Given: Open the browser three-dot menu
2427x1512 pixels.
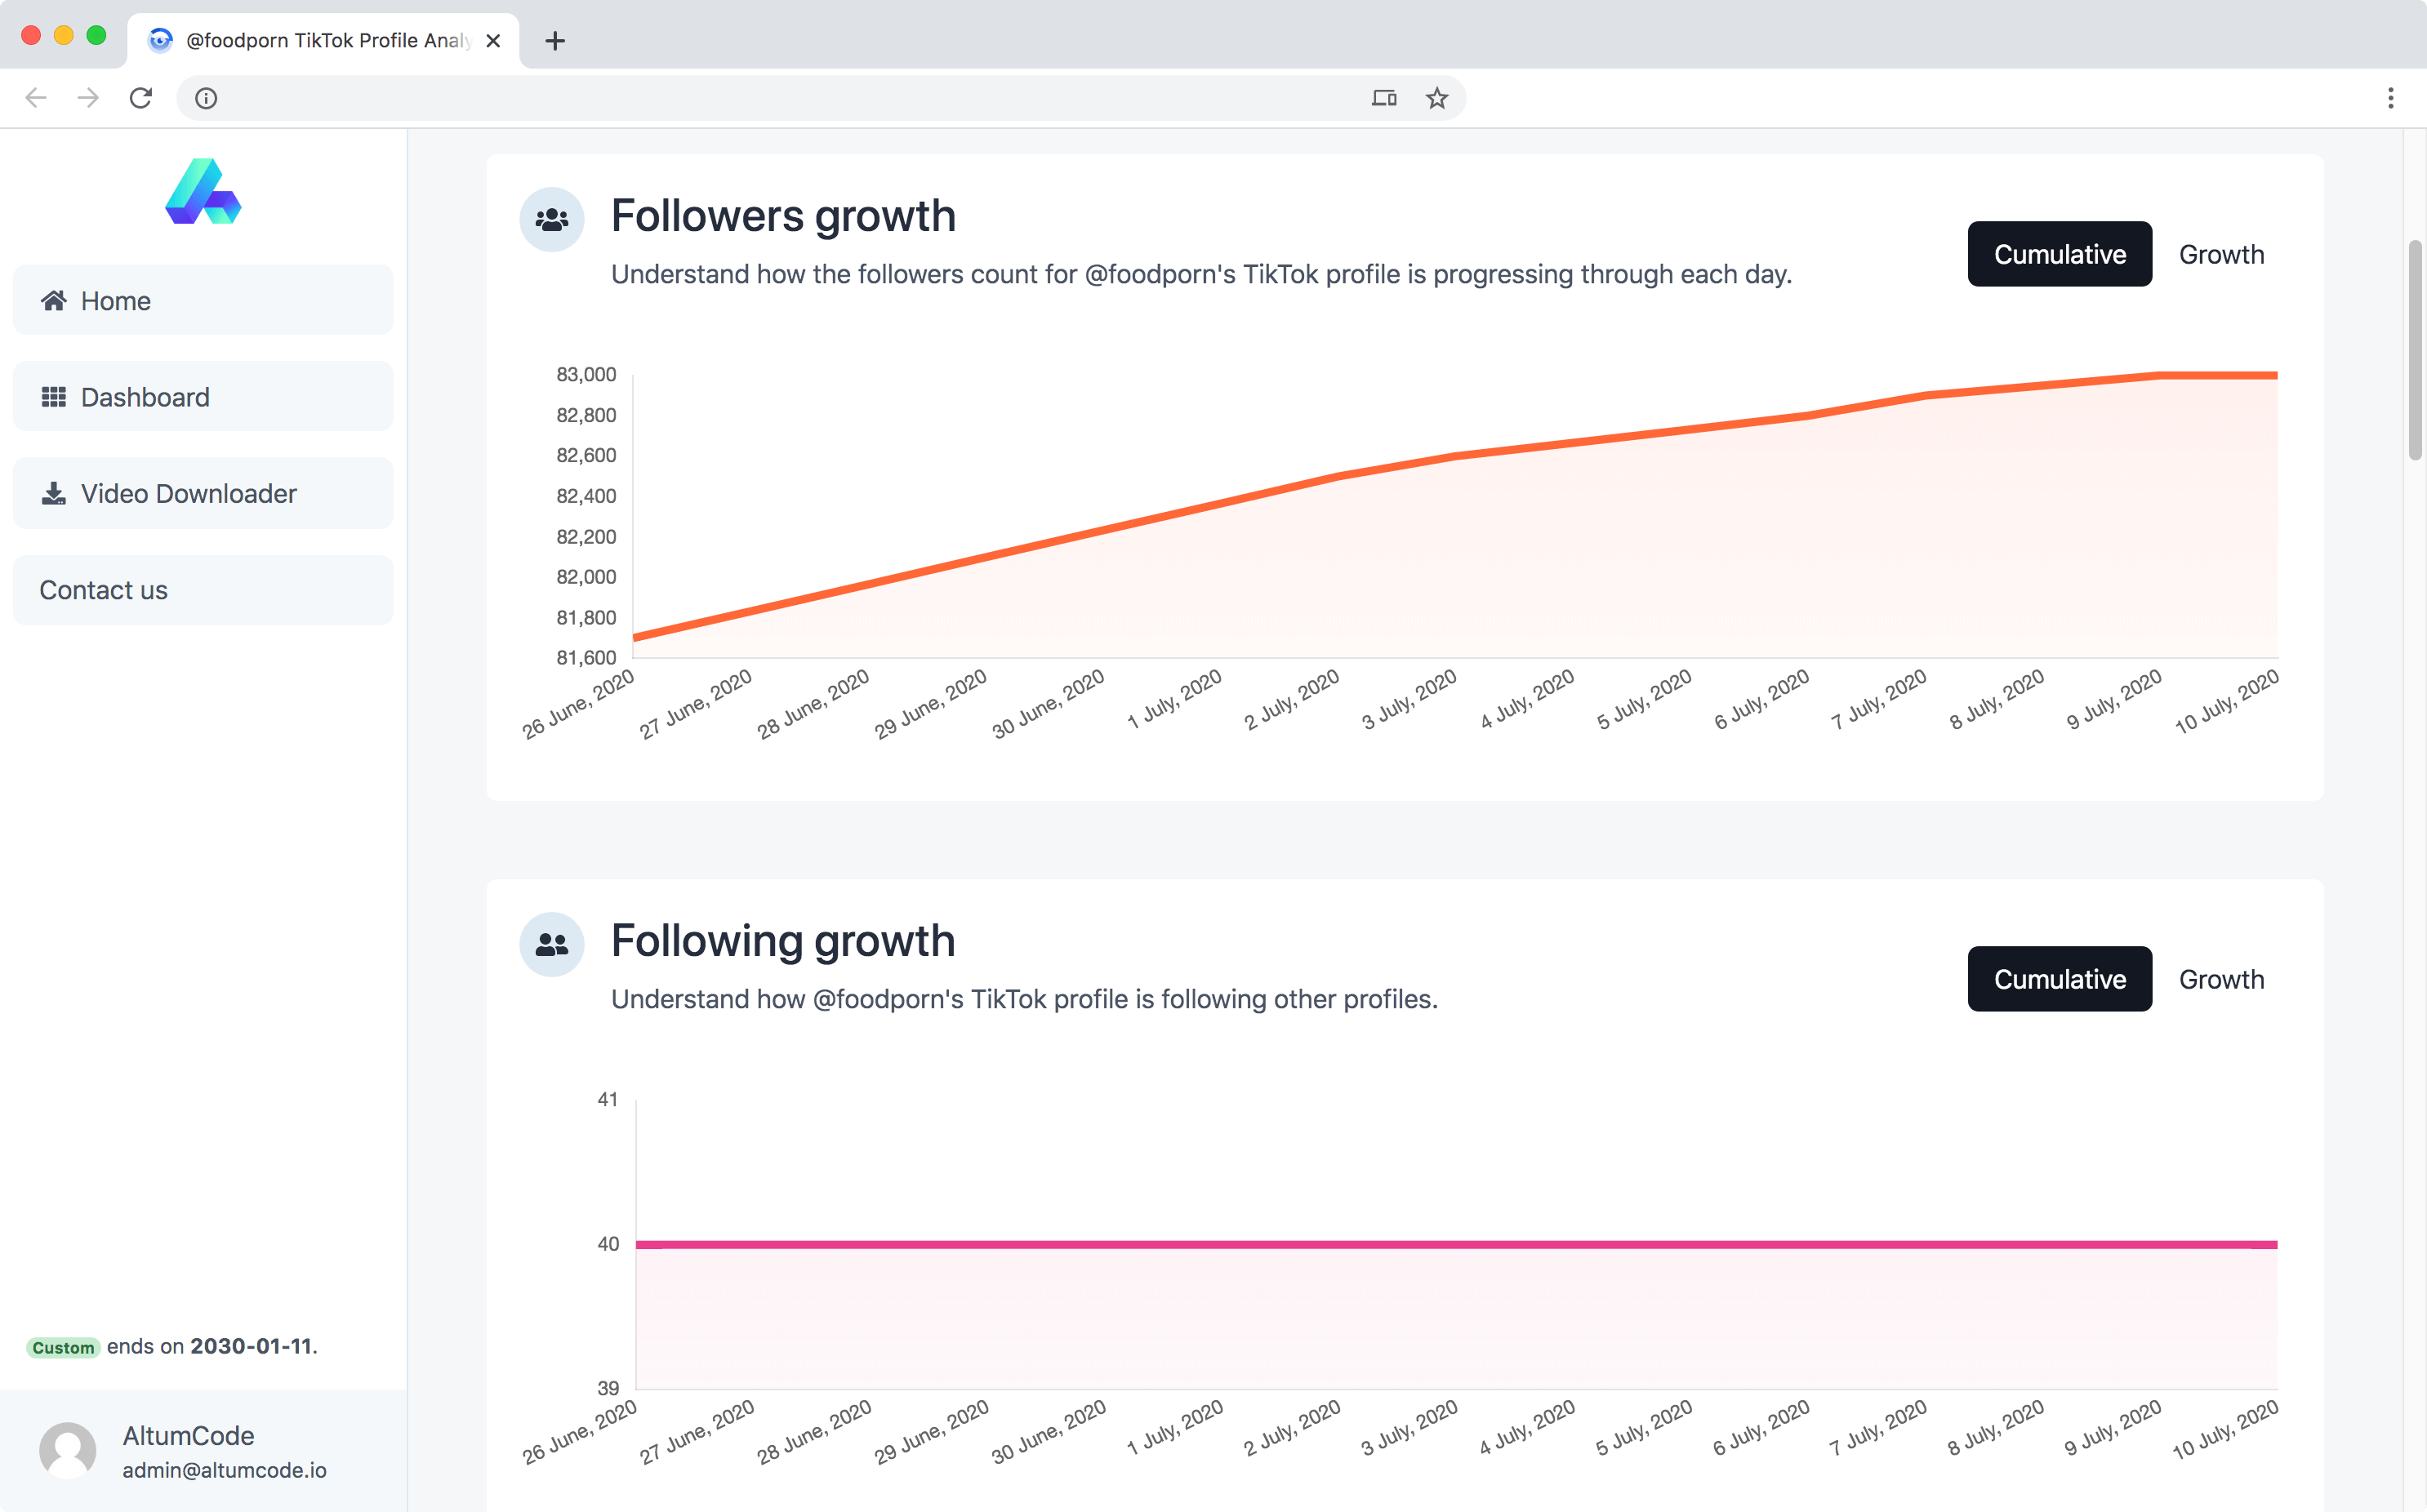Looking at the screenshot, I should [x=2390, y=98].
